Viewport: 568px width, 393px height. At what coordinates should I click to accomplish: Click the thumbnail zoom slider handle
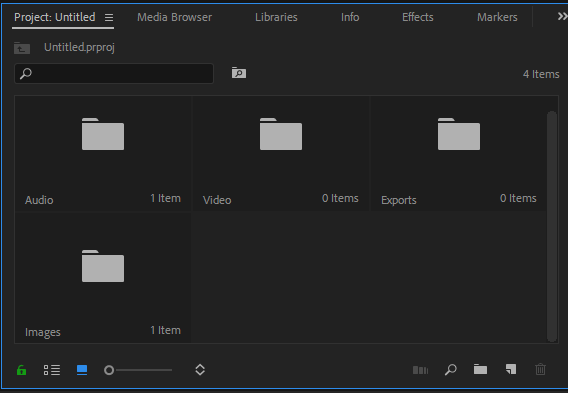109,370
